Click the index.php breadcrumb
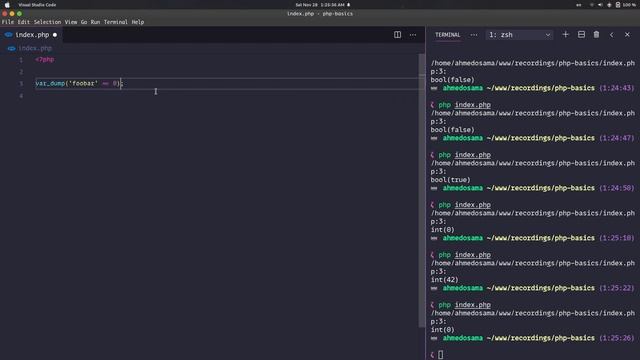Viewport: 640px width, 360px height. pos(35,48)
